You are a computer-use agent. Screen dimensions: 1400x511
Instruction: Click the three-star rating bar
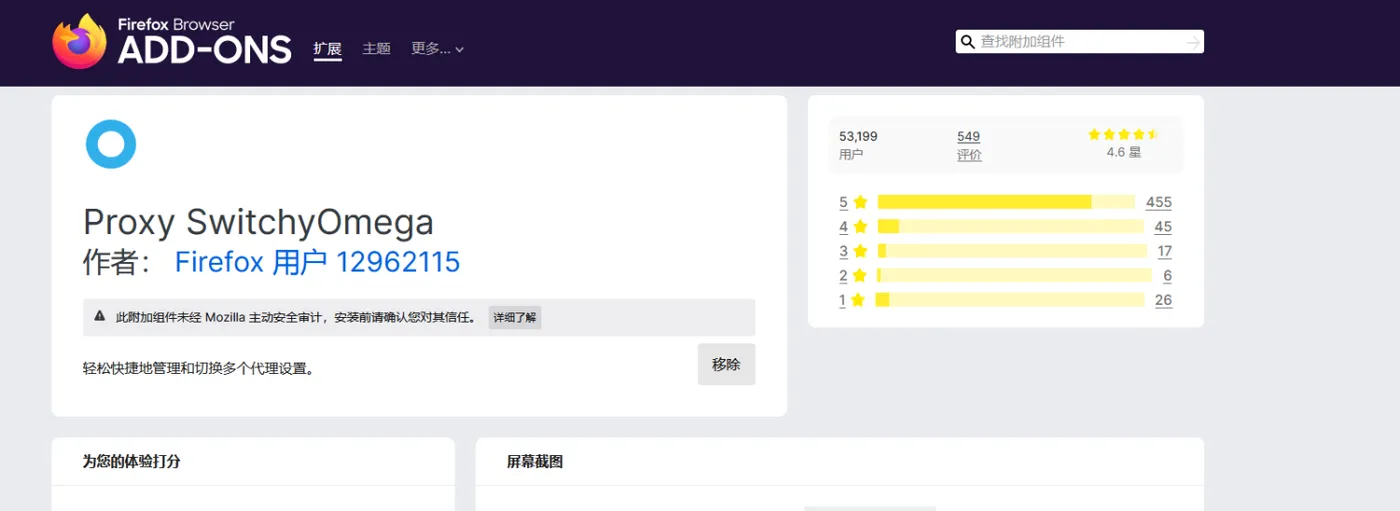(1012, 251)
